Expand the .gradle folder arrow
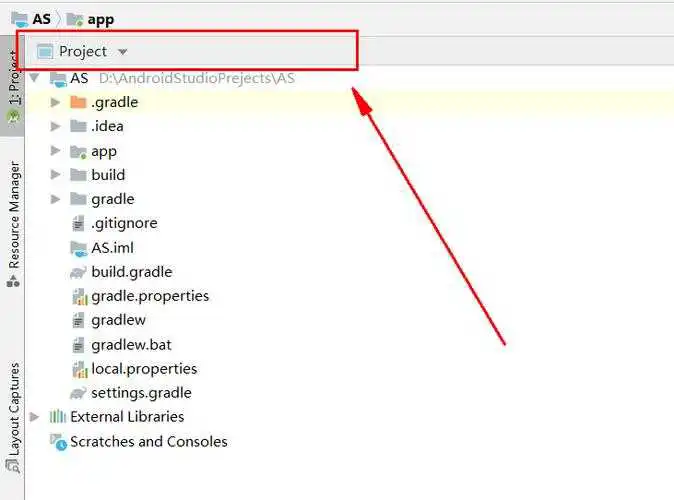The width and height of the screenshot is (674, 500). pyautogui.click(x=56, y=102)
